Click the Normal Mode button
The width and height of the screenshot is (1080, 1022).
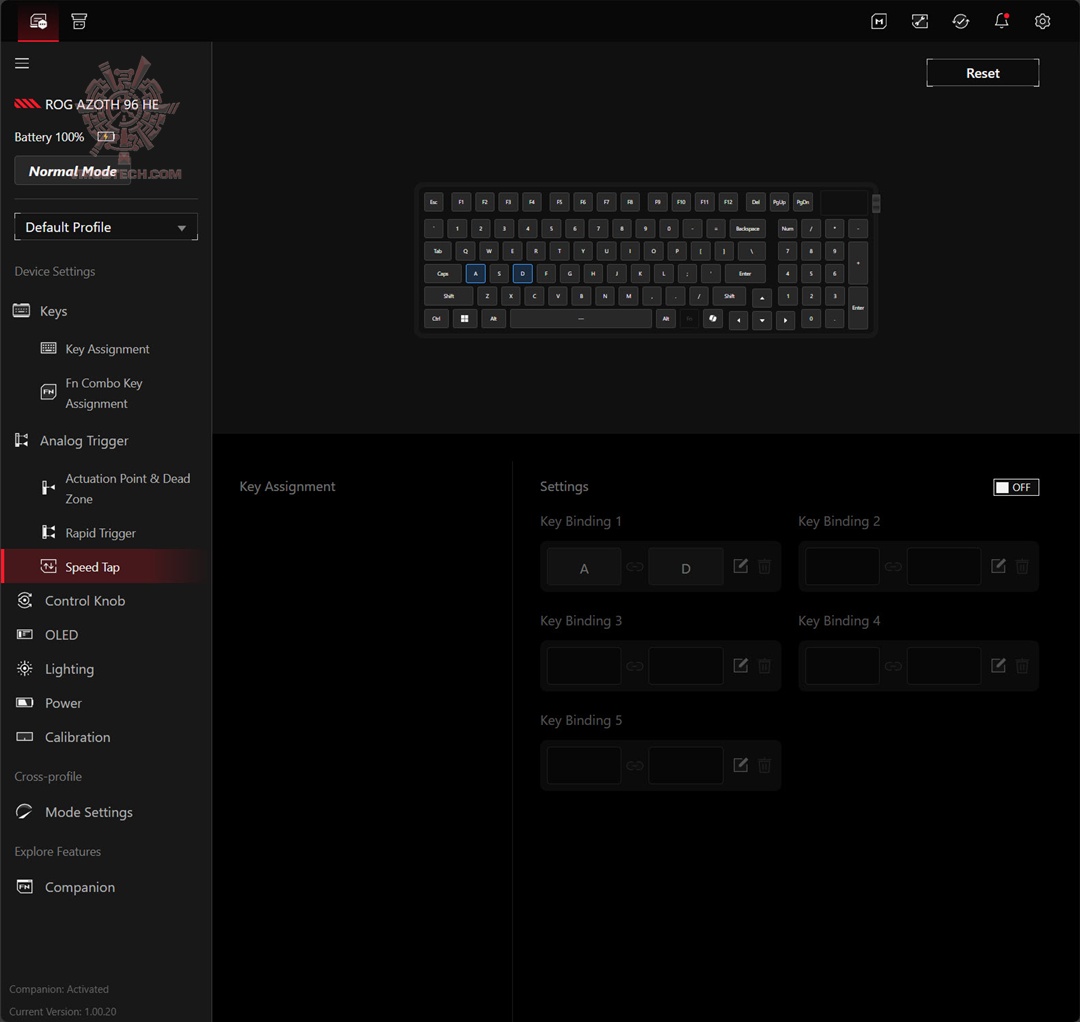click(72, 171)
